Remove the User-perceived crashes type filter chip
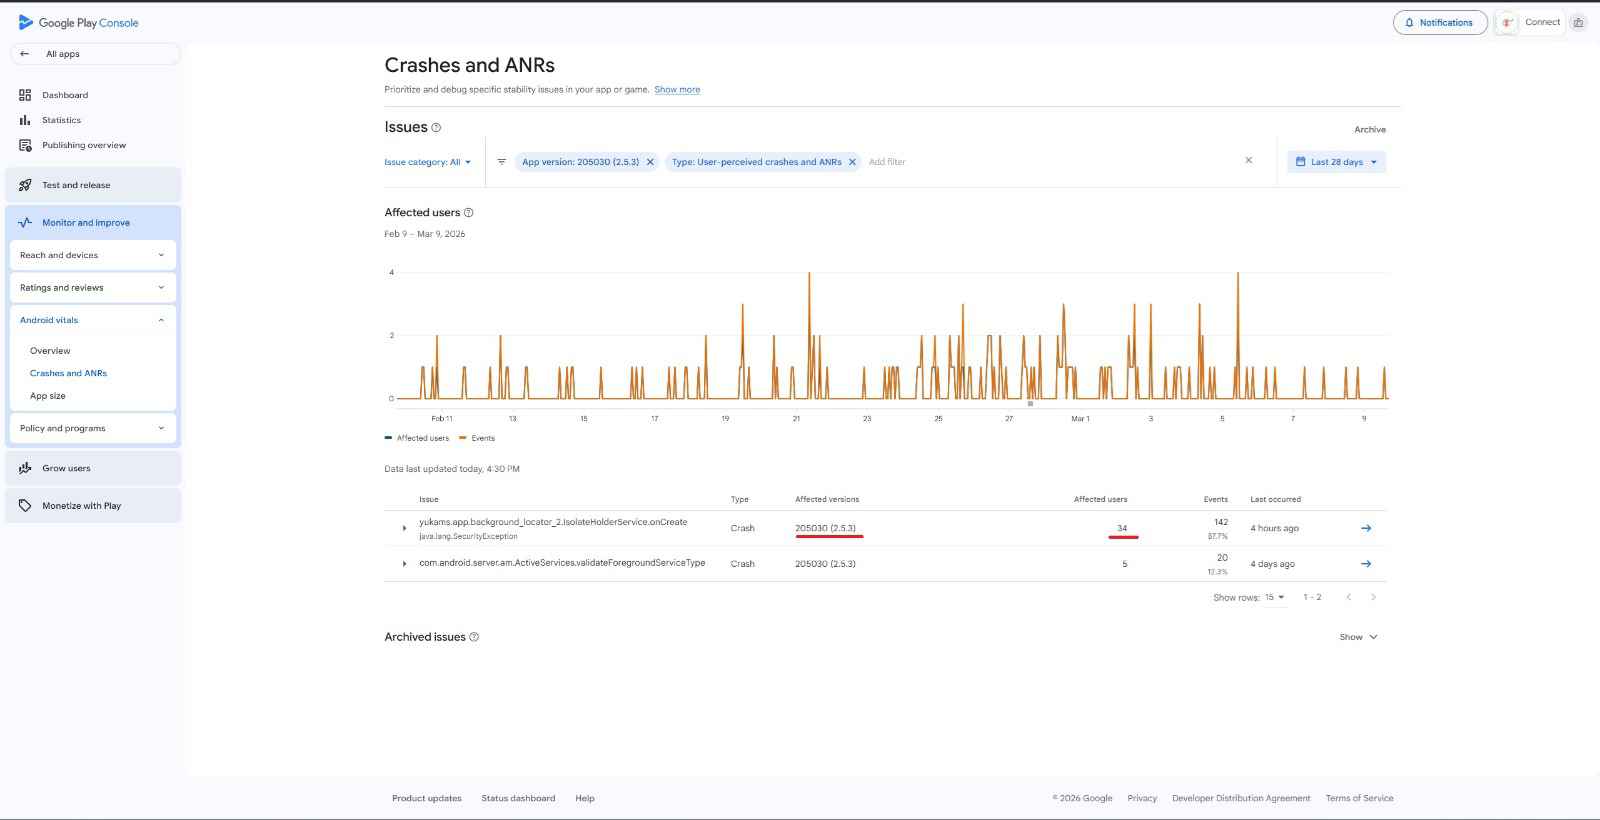 (852, 162)
